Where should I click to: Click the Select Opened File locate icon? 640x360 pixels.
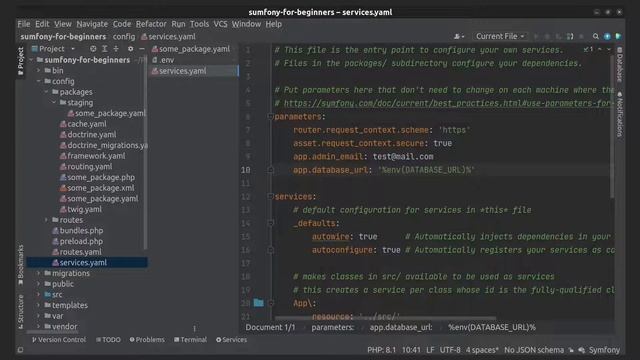coord(93,49)
